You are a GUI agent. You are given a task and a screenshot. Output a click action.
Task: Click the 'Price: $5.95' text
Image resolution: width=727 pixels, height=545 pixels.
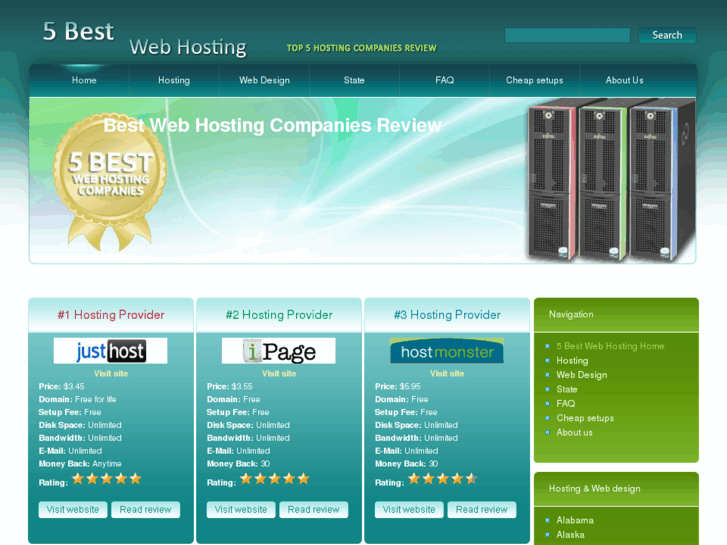(398, 386)
